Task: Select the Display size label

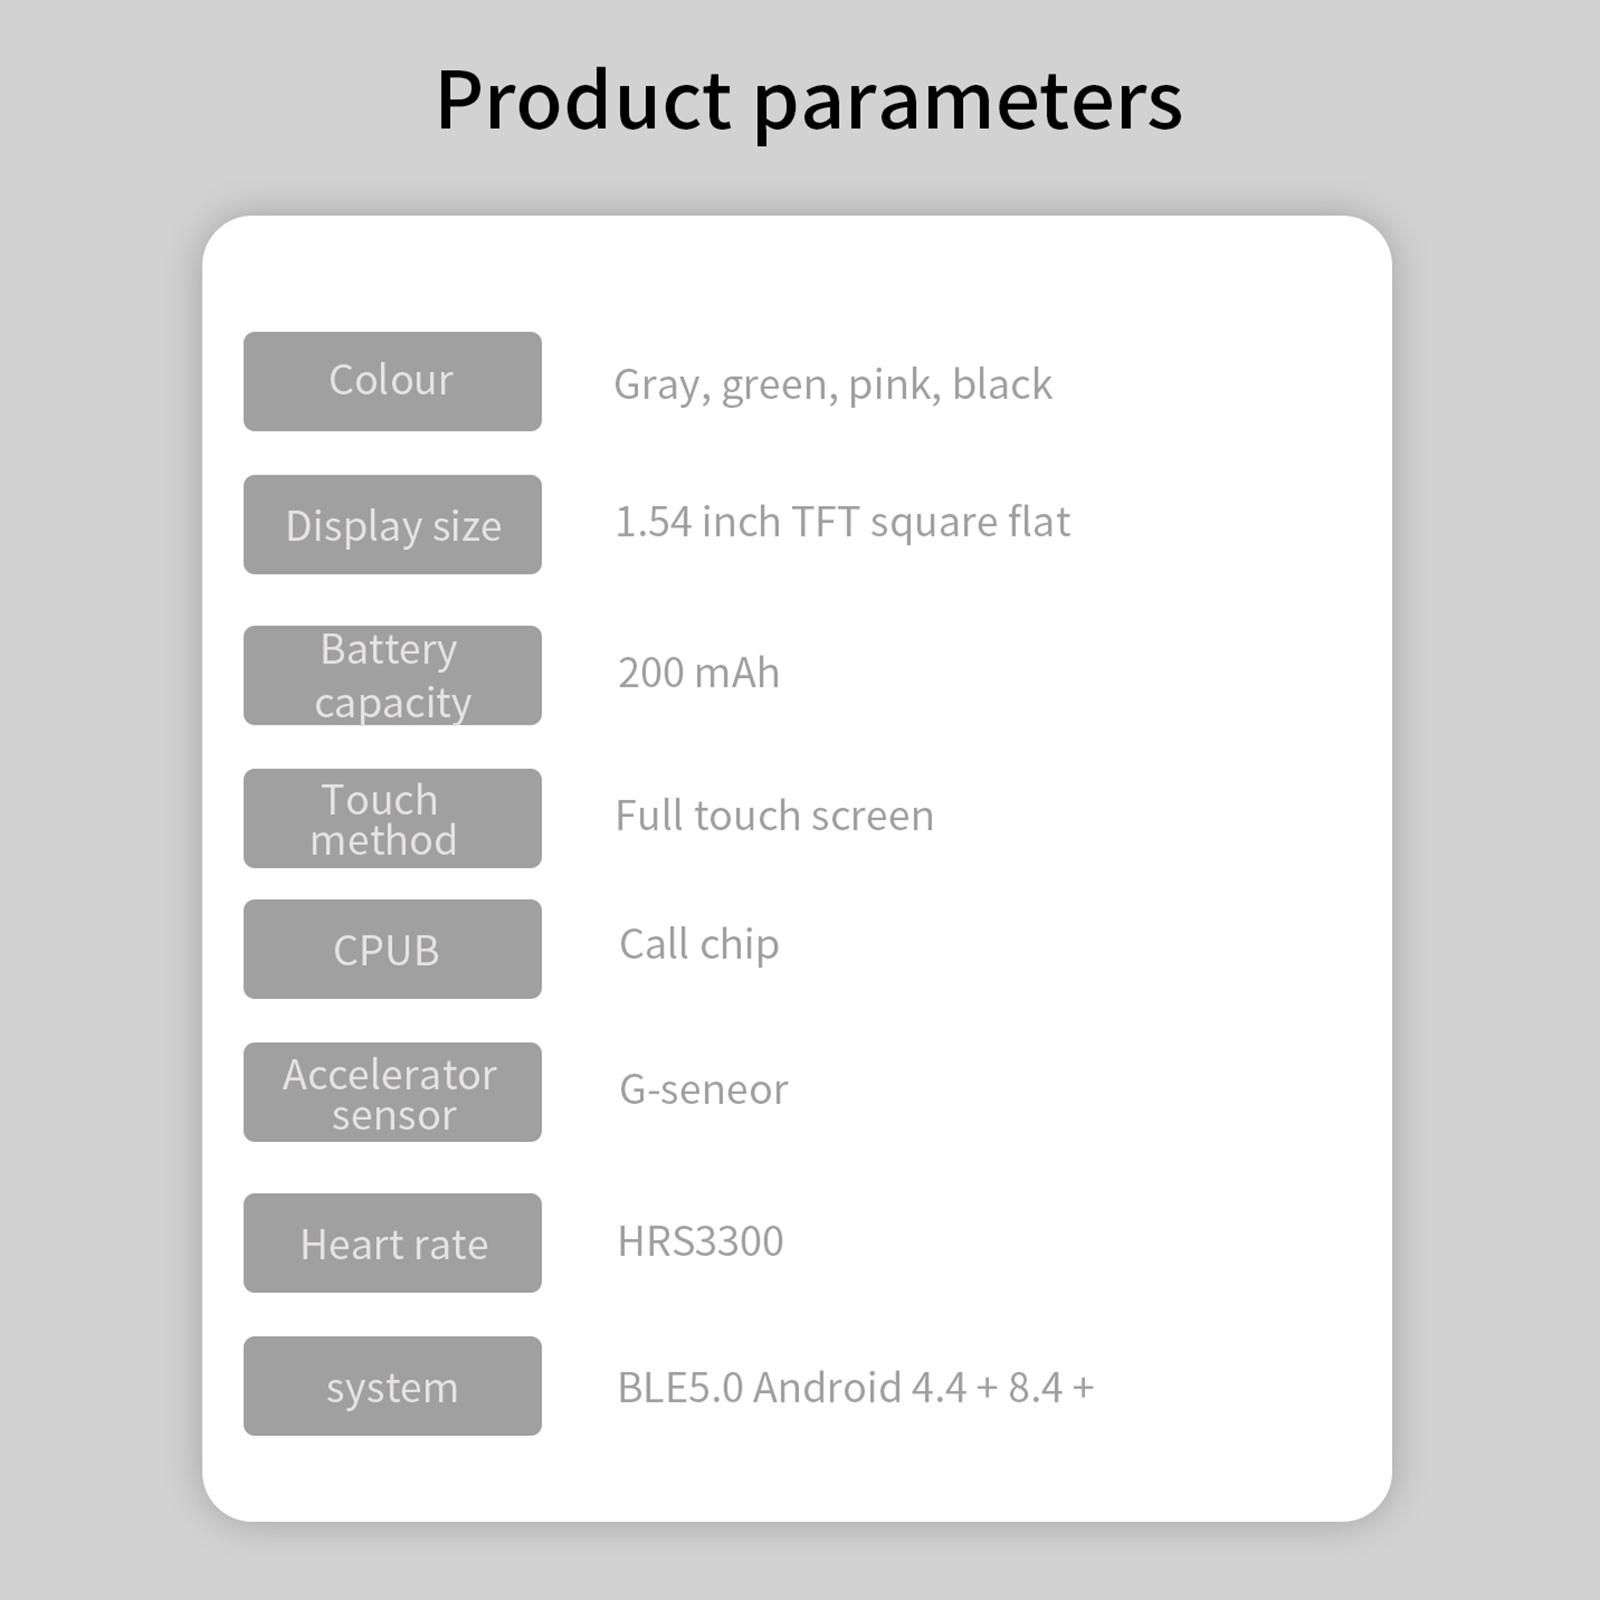Action: coord(392,524)
